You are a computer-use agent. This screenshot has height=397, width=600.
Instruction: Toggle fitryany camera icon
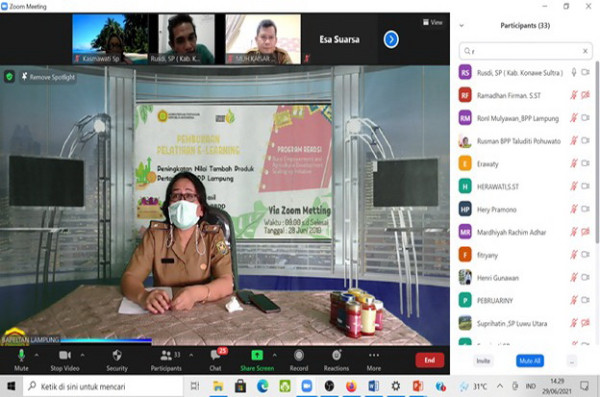coord(585,254)
